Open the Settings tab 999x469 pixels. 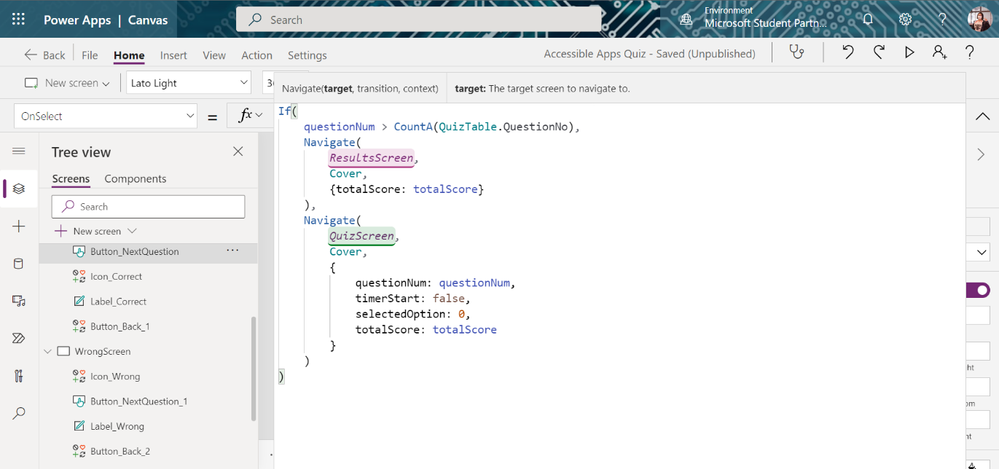click(307, 55)
